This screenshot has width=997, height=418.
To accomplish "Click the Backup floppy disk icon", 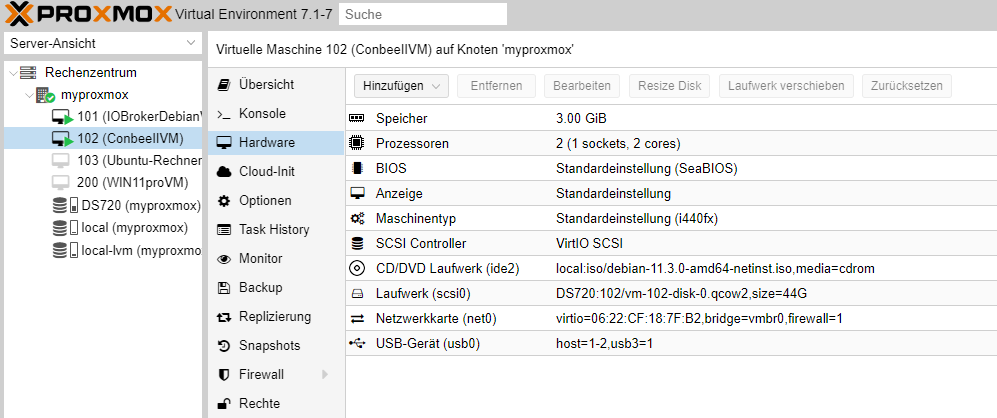I will (224, 288).
